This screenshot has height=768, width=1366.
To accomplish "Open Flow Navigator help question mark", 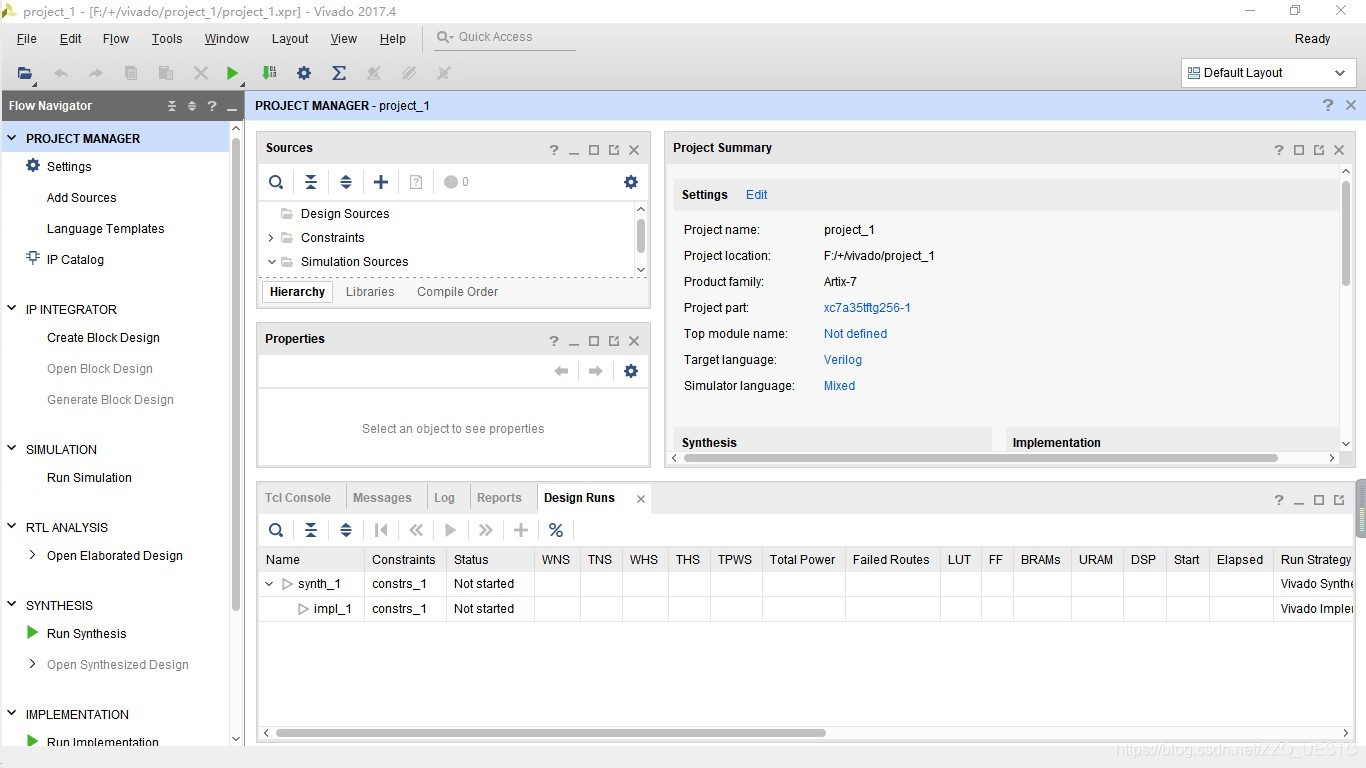I will coord(212,106).
